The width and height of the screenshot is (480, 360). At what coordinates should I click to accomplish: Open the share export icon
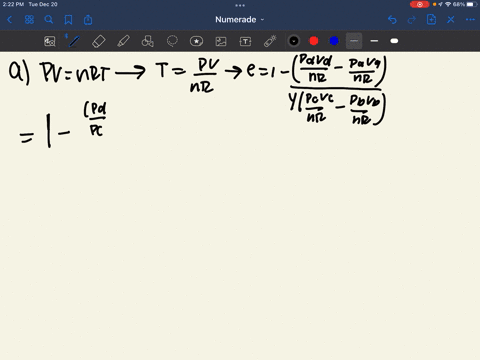pos(88,20)
